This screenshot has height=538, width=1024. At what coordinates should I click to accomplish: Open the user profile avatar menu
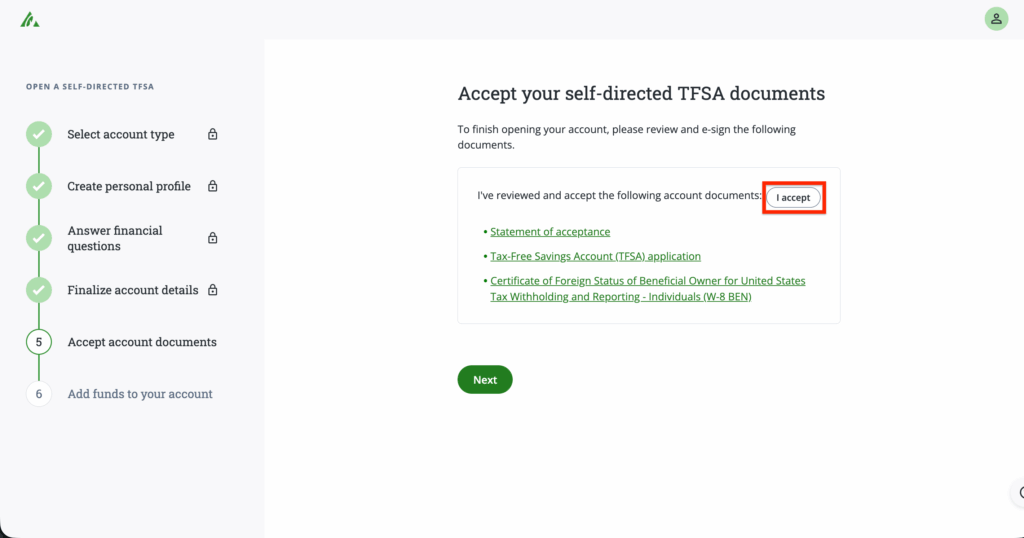point(996,19)
